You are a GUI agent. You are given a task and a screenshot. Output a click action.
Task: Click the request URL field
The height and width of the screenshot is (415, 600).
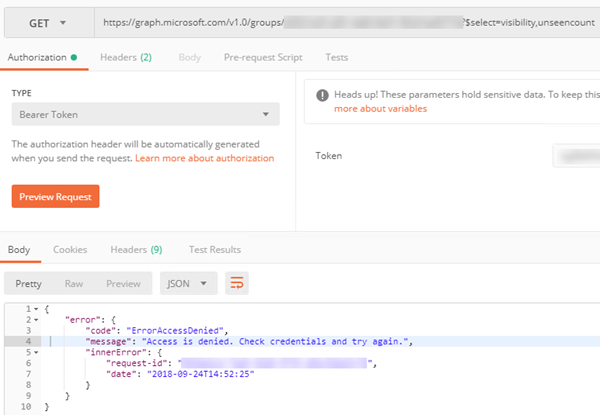(x=347, y=23)
